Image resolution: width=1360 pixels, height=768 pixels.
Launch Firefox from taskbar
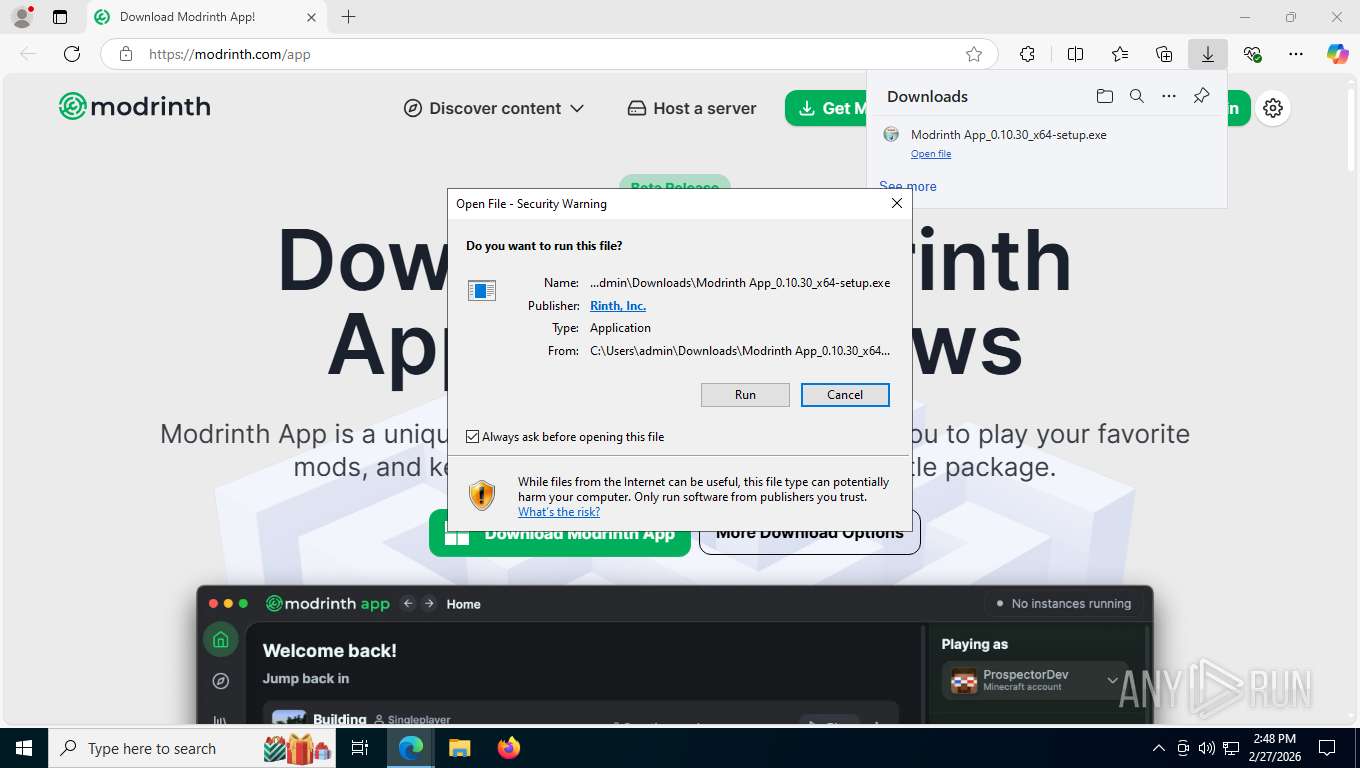click(509, 748)
